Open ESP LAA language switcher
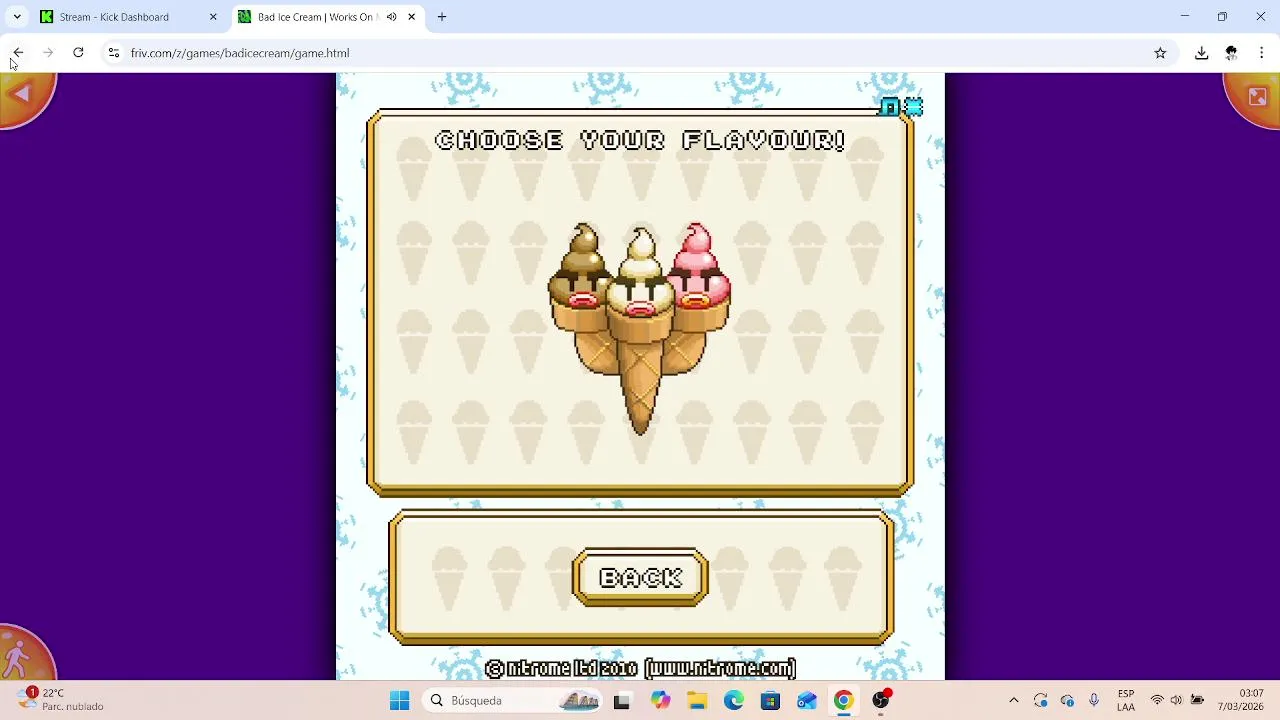Image resolution: width=1280 pixels, height=720 pixels. (x=1126, y=701)
